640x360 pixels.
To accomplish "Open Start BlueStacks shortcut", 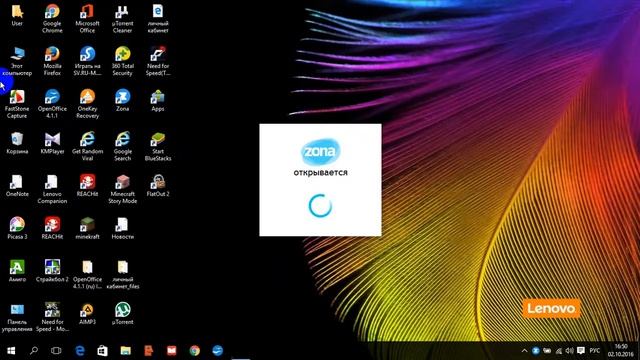I will pos(158,147).
